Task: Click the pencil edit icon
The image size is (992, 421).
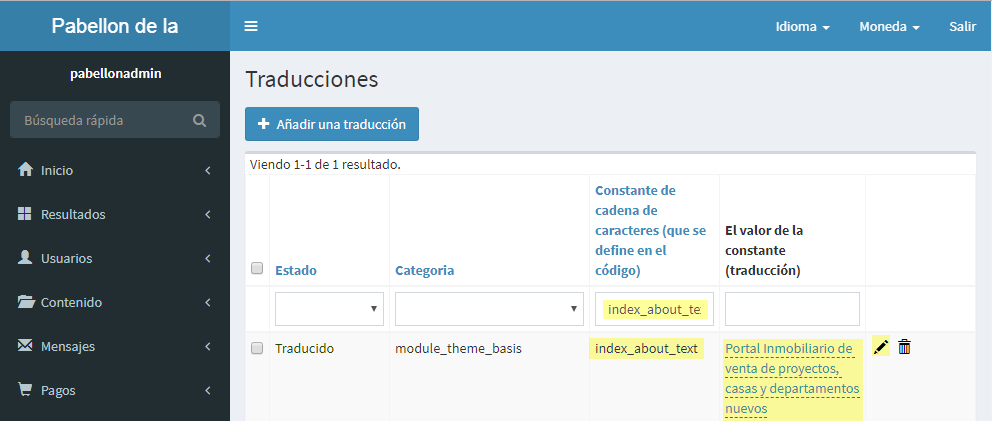Action: pos(881,347)
